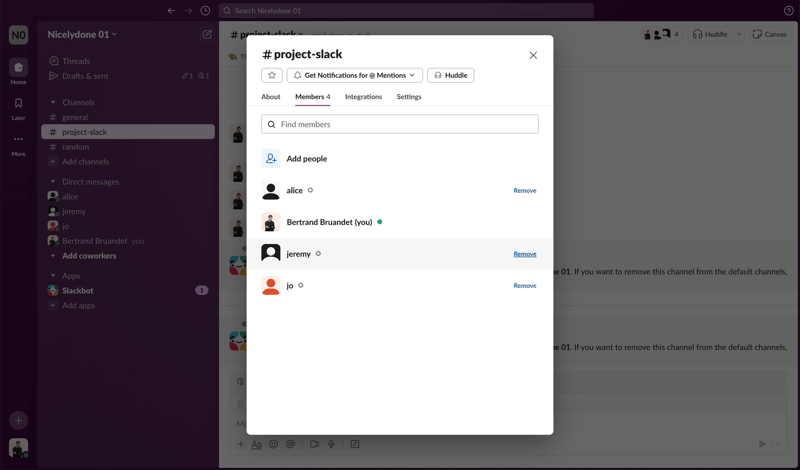
Task: Focus the Find members search field
Action: point(399,124)
